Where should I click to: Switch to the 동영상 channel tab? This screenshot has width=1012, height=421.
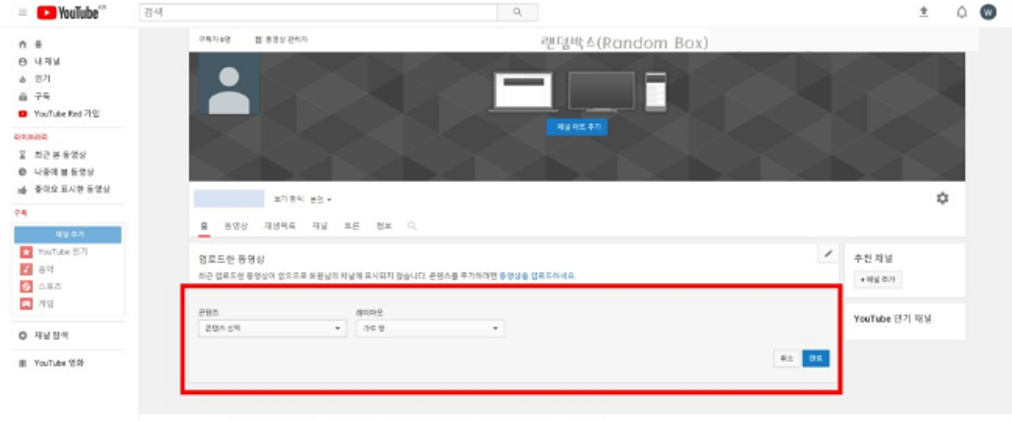[236, 226]
